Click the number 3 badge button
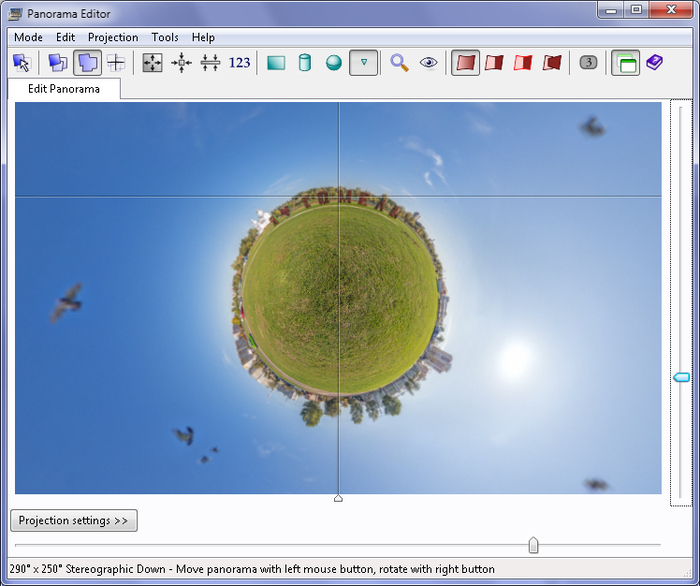This screenshot has width=700, height=586. pyautogui.click(x=589, y=63)
